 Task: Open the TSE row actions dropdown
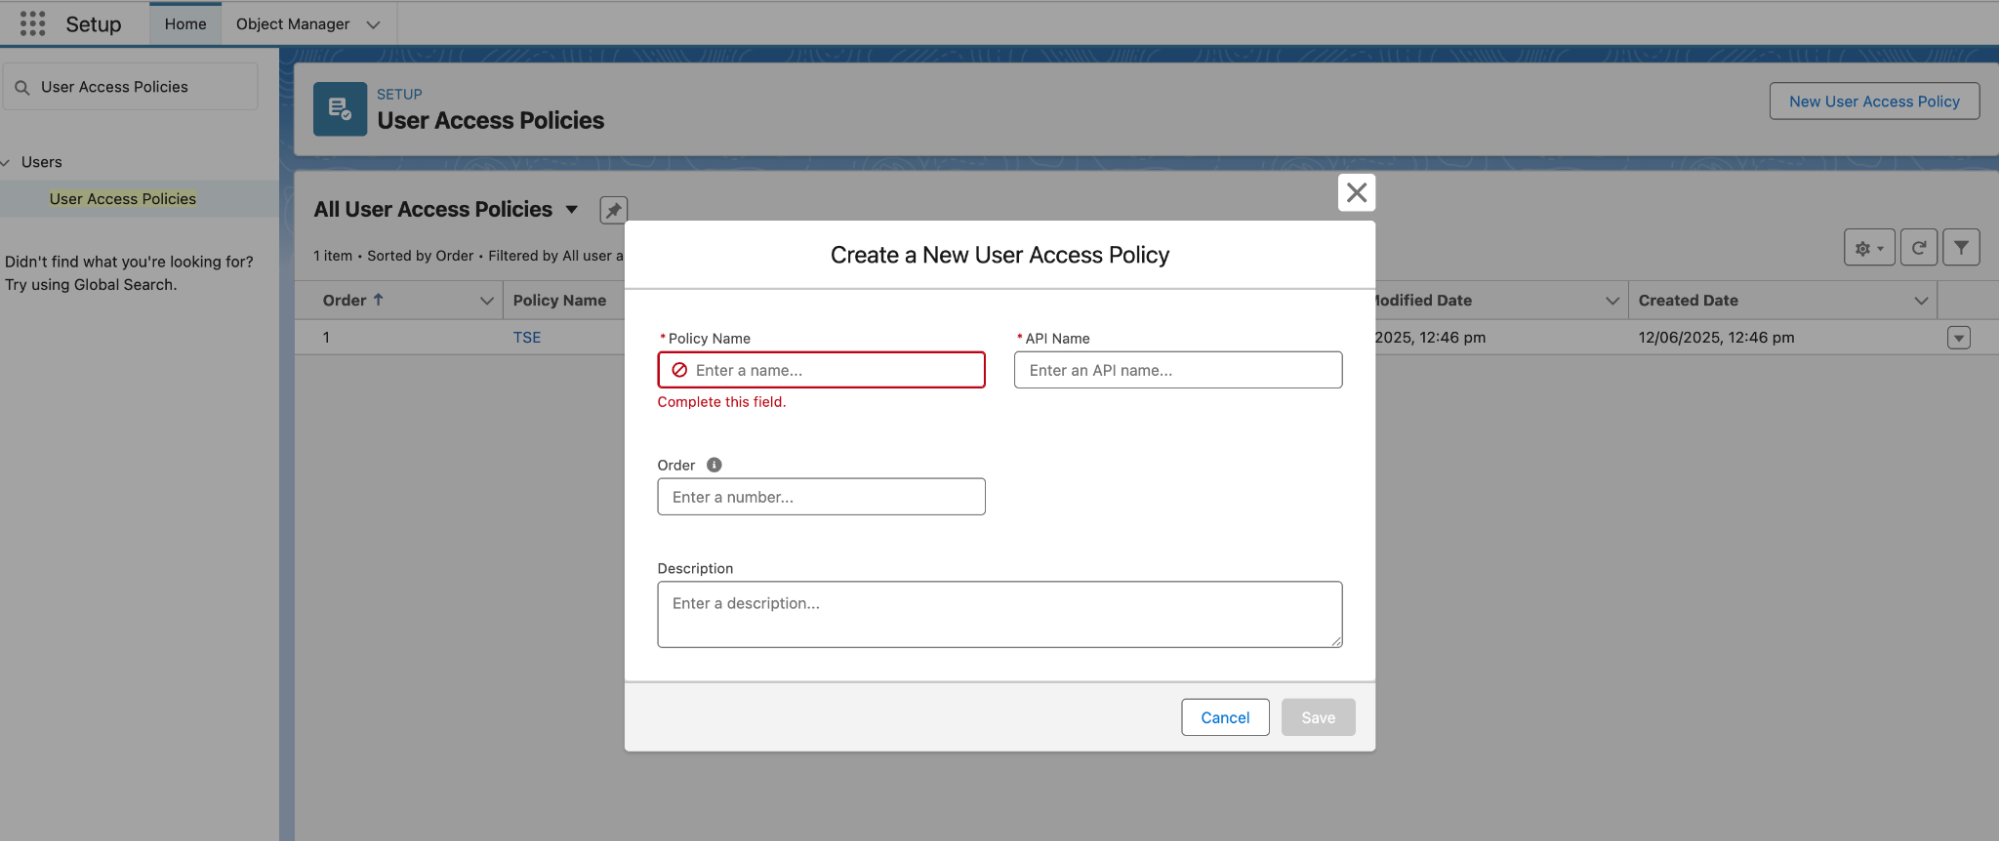1958,338
